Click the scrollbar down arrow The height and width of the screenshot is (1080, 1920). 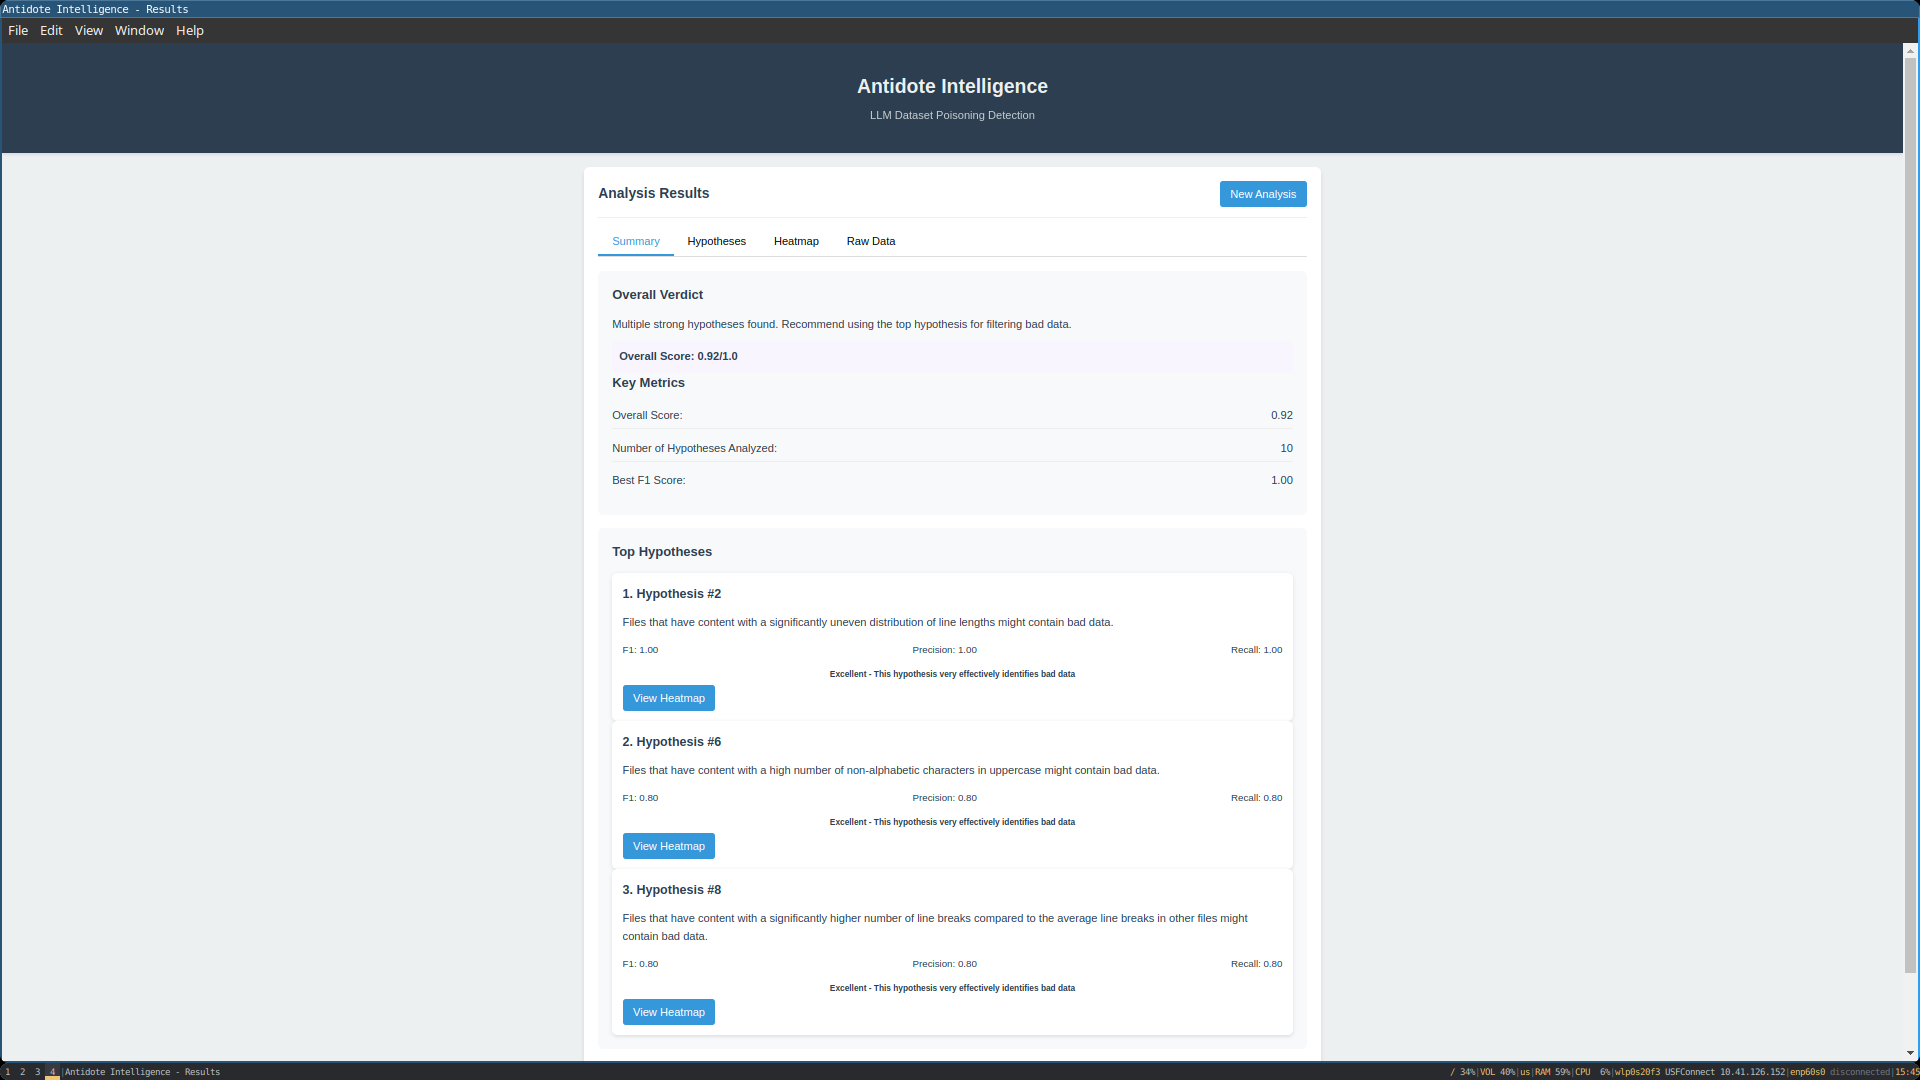click(1910, 1053)
